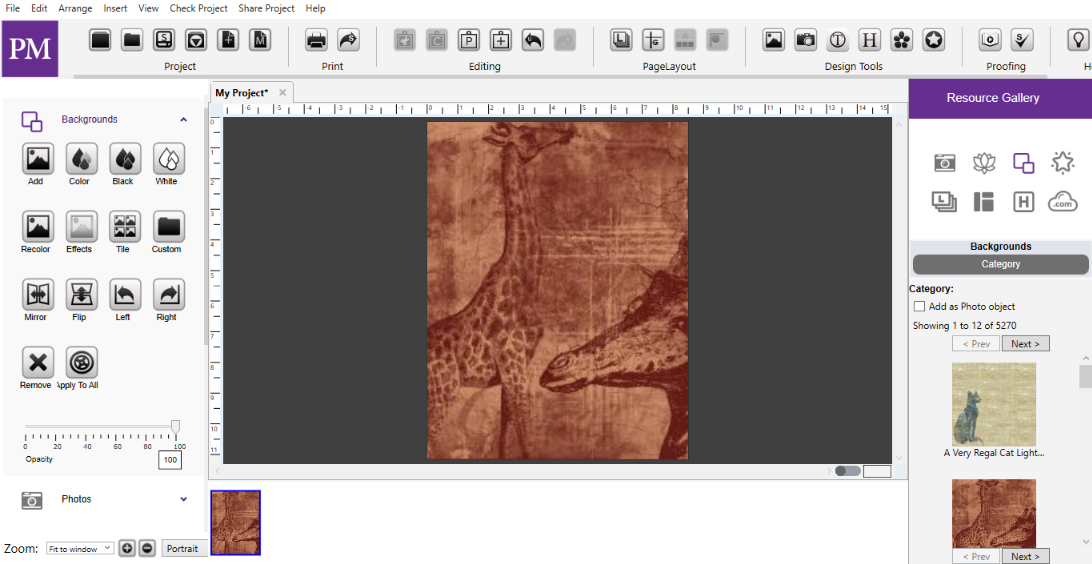1092x564 pixels.
Task: Click the new project icon in Project group
Action: pos(101,40)
